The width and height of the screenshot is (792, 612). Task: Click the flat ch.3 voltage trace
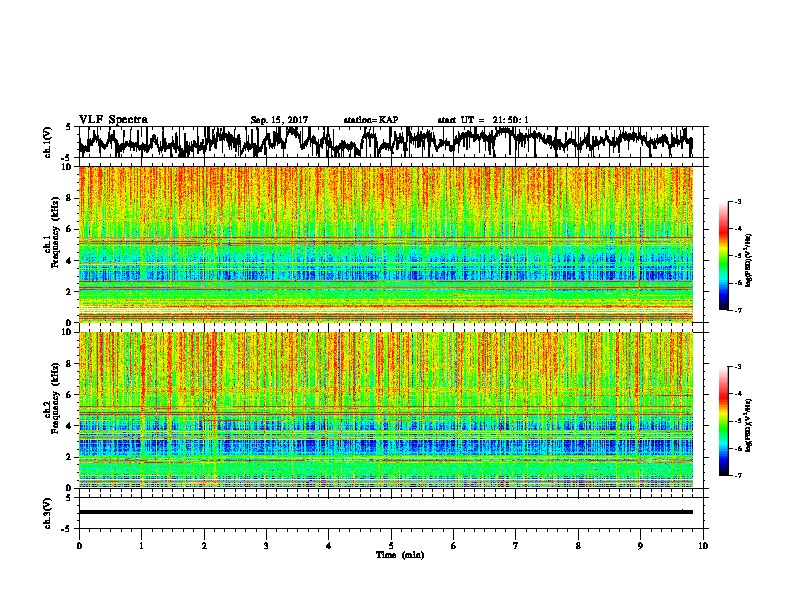[385, 512]
